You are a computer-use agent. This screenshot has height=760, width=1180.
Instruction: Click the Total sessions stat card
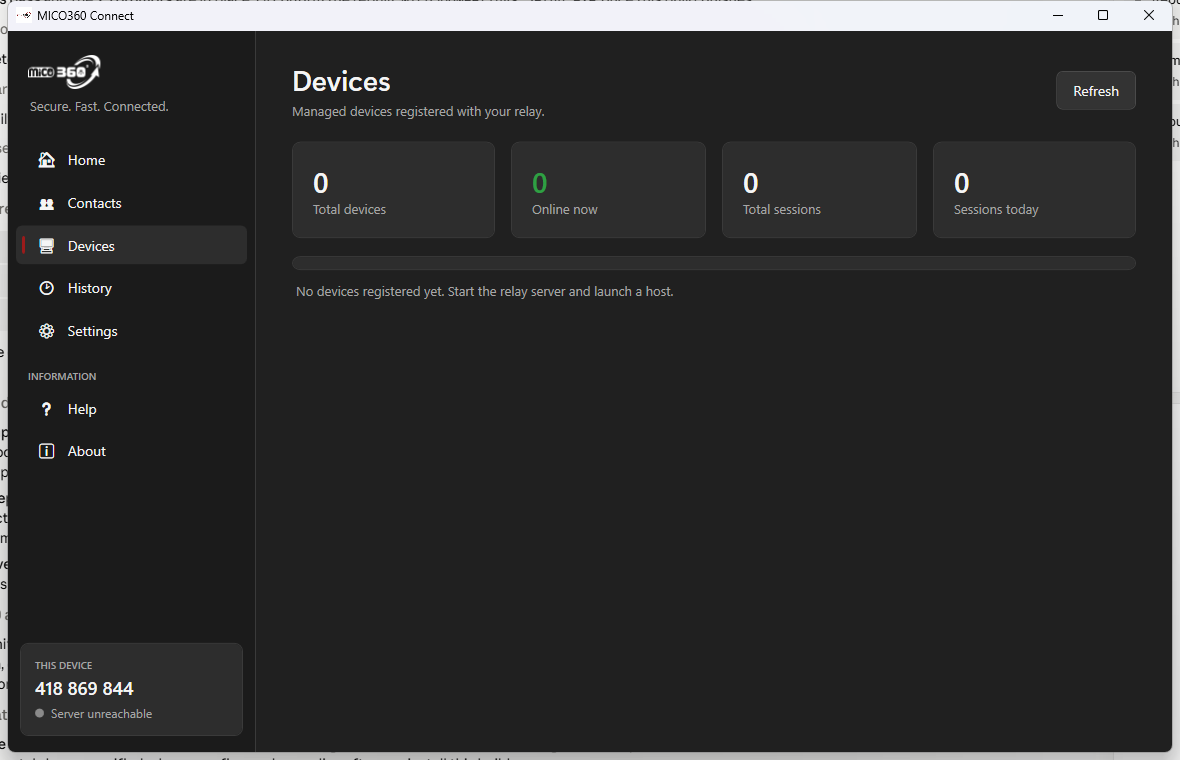(x=820, y=190)
